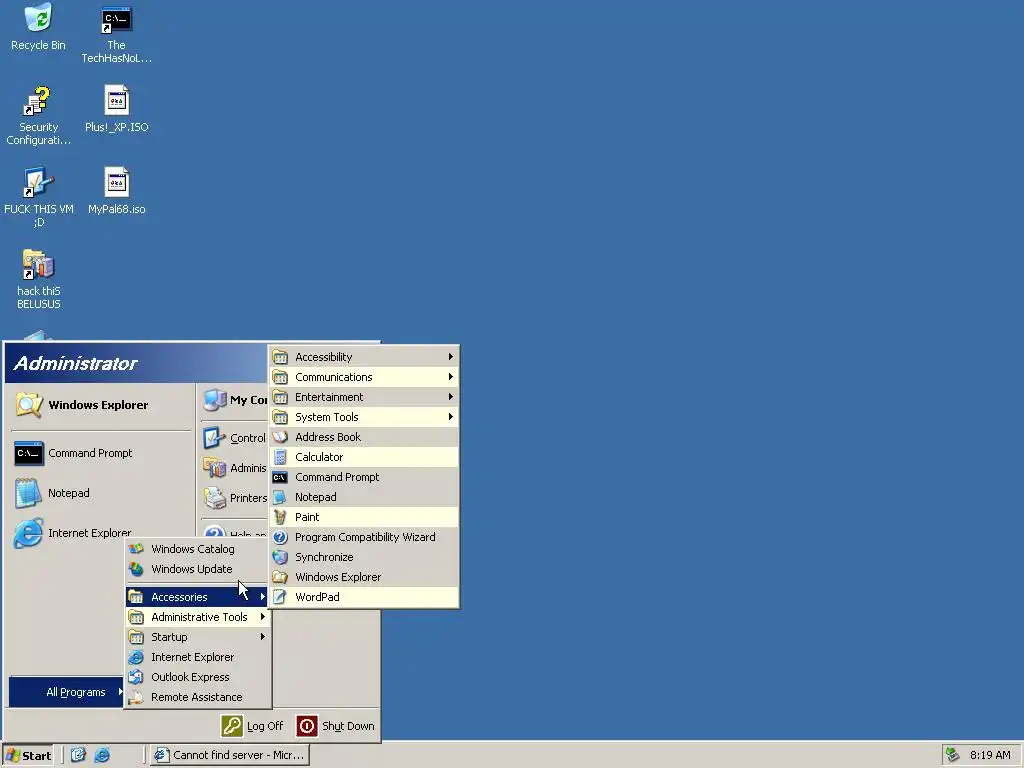Expand the Communications submenu

coord(364,377)
